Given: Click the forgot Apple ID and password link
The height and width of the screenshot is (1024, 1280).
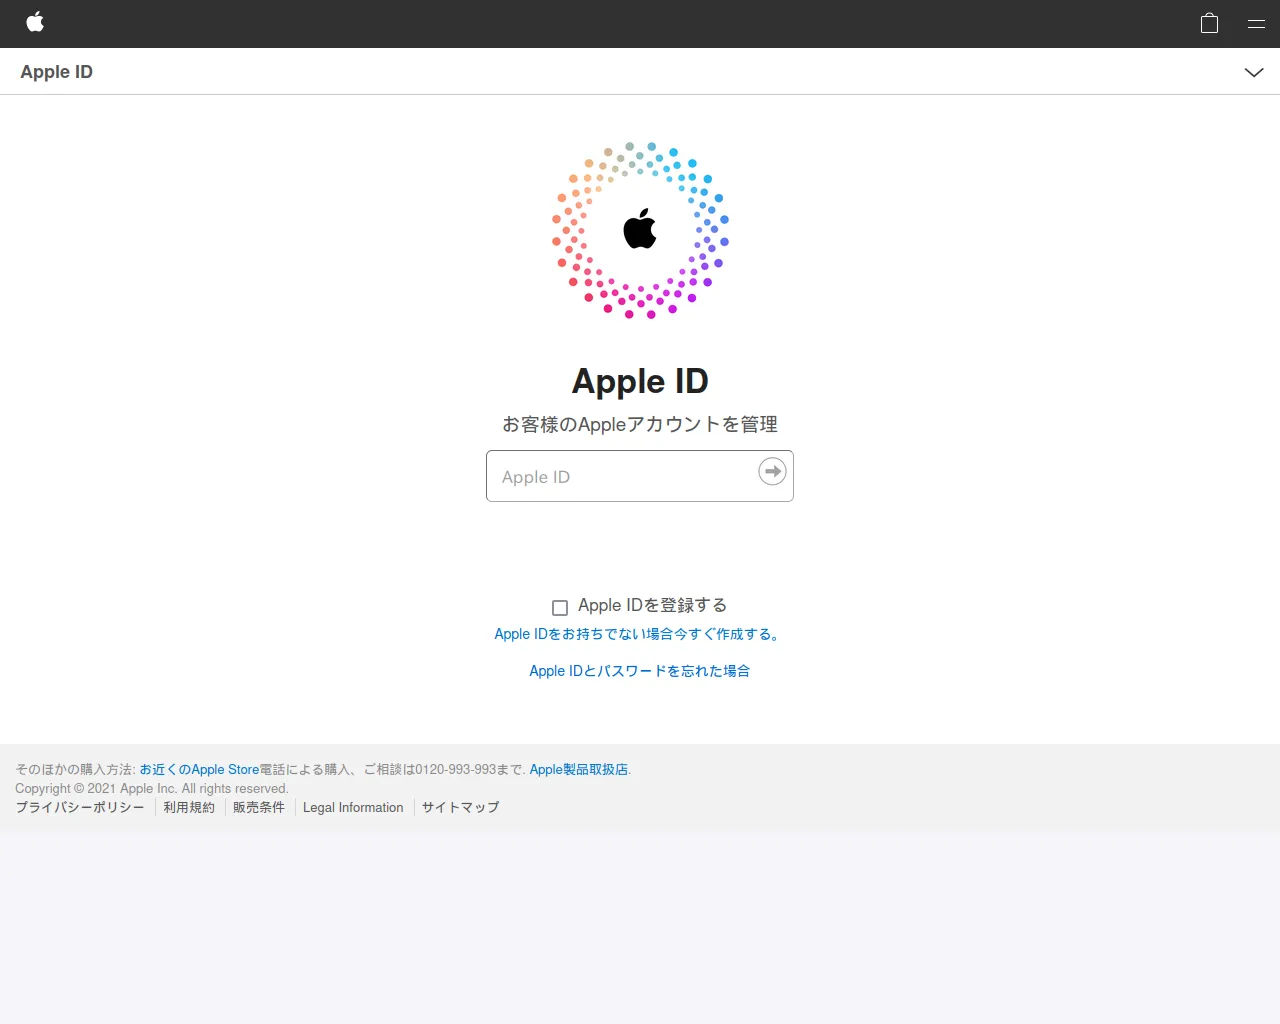Looking at the screenshot, I should pyautogui.click(x=639, y=670).
